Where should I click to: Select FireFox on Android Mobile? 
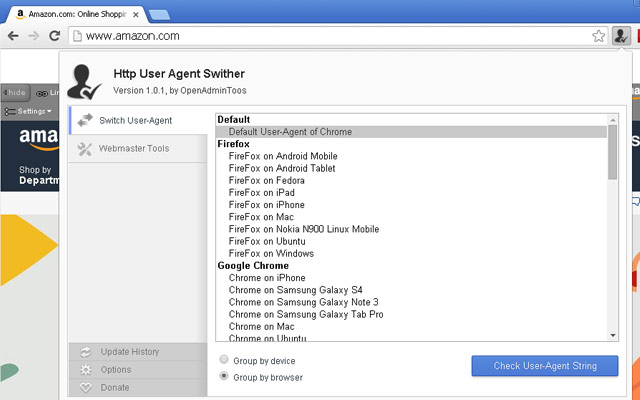[283, 156]
